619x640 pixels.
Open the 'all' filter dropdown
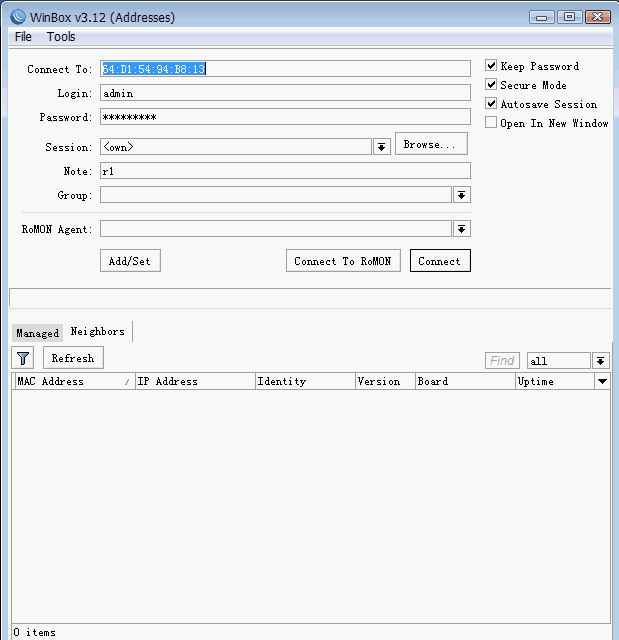click(x=600, y=361)
